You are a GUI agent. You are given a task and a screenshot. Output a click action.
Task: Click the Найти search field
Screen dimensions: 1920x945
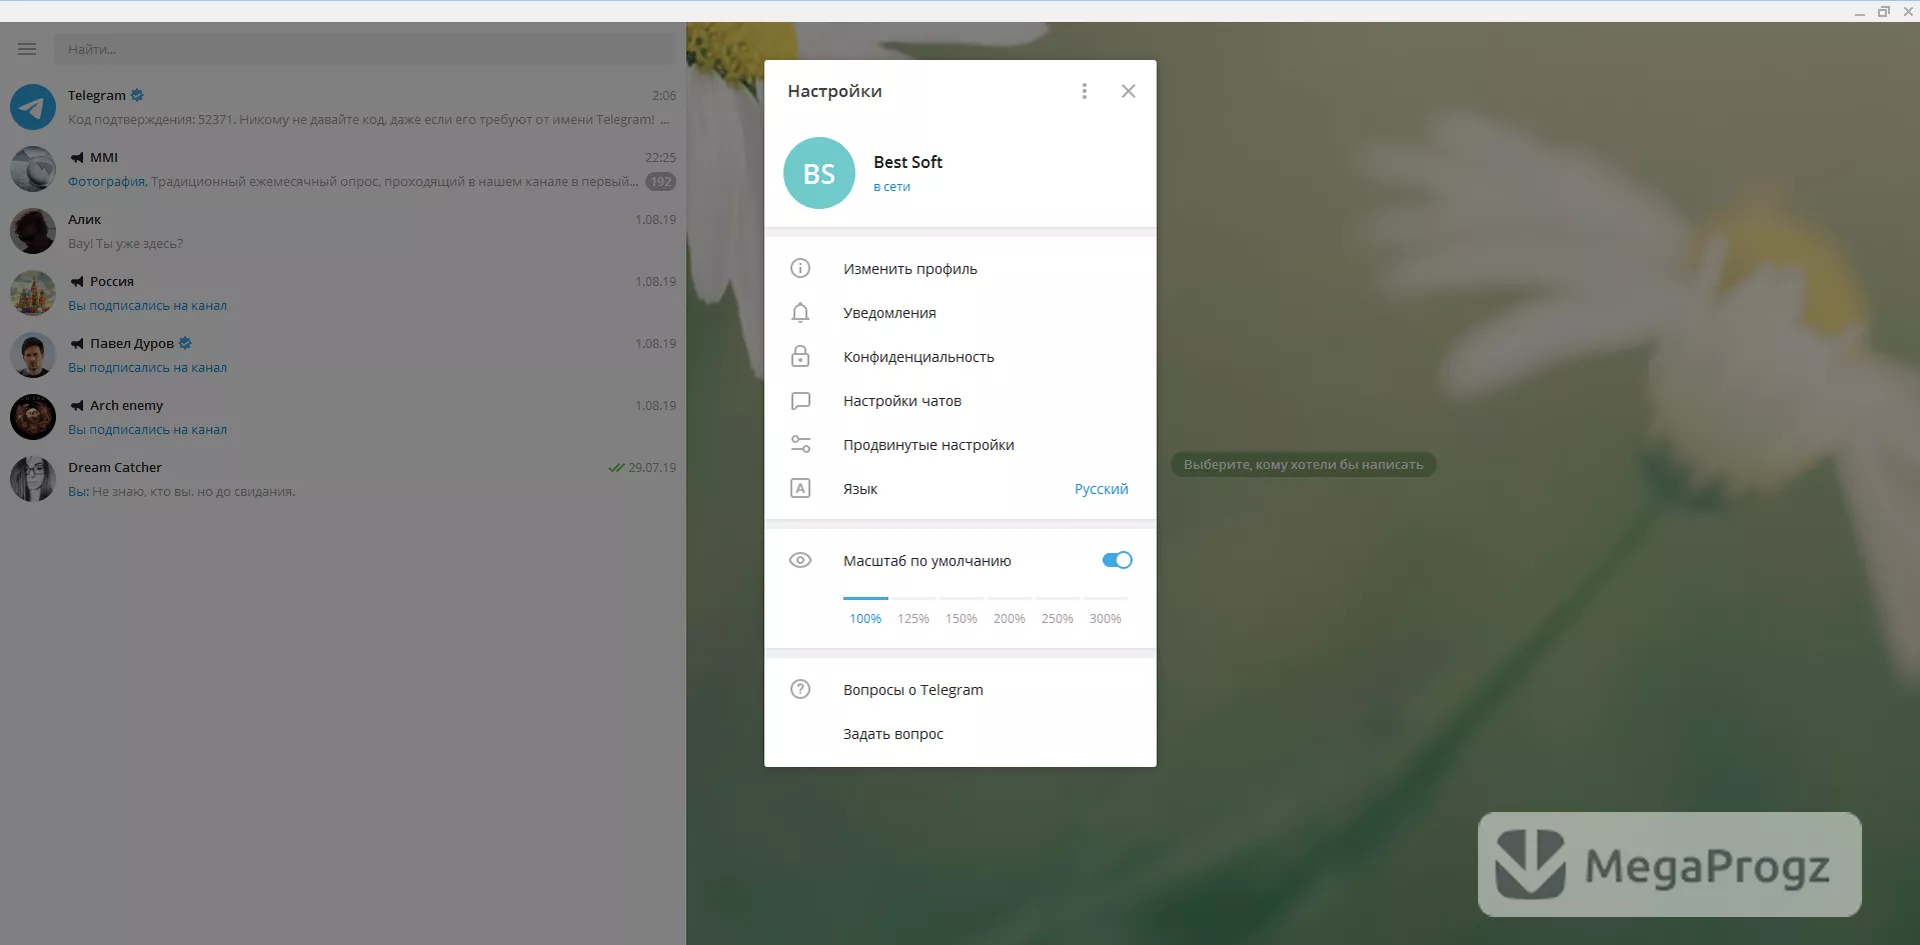(365, 49)
